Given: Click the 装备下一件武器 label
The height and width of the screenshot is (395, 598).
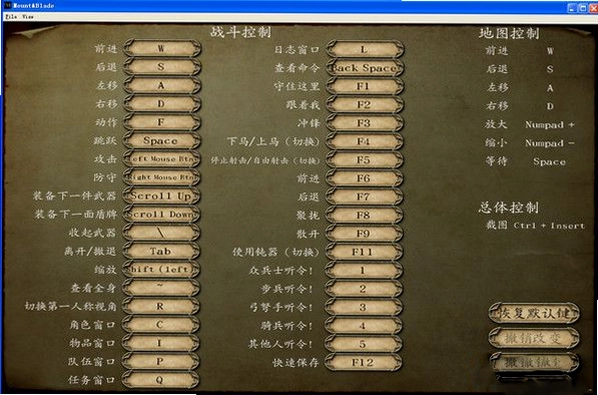Looking at the screenshot, I should click(74, 196).
